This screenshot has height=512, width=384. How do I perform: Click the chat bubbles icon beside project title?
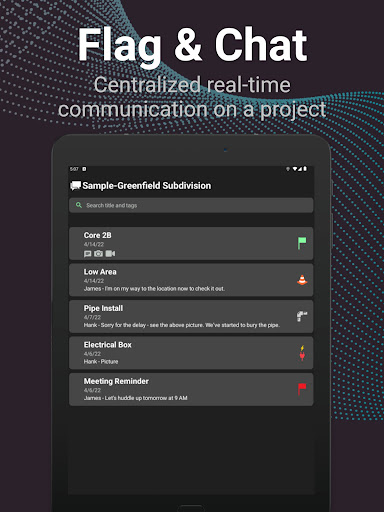tap(75, 186)
